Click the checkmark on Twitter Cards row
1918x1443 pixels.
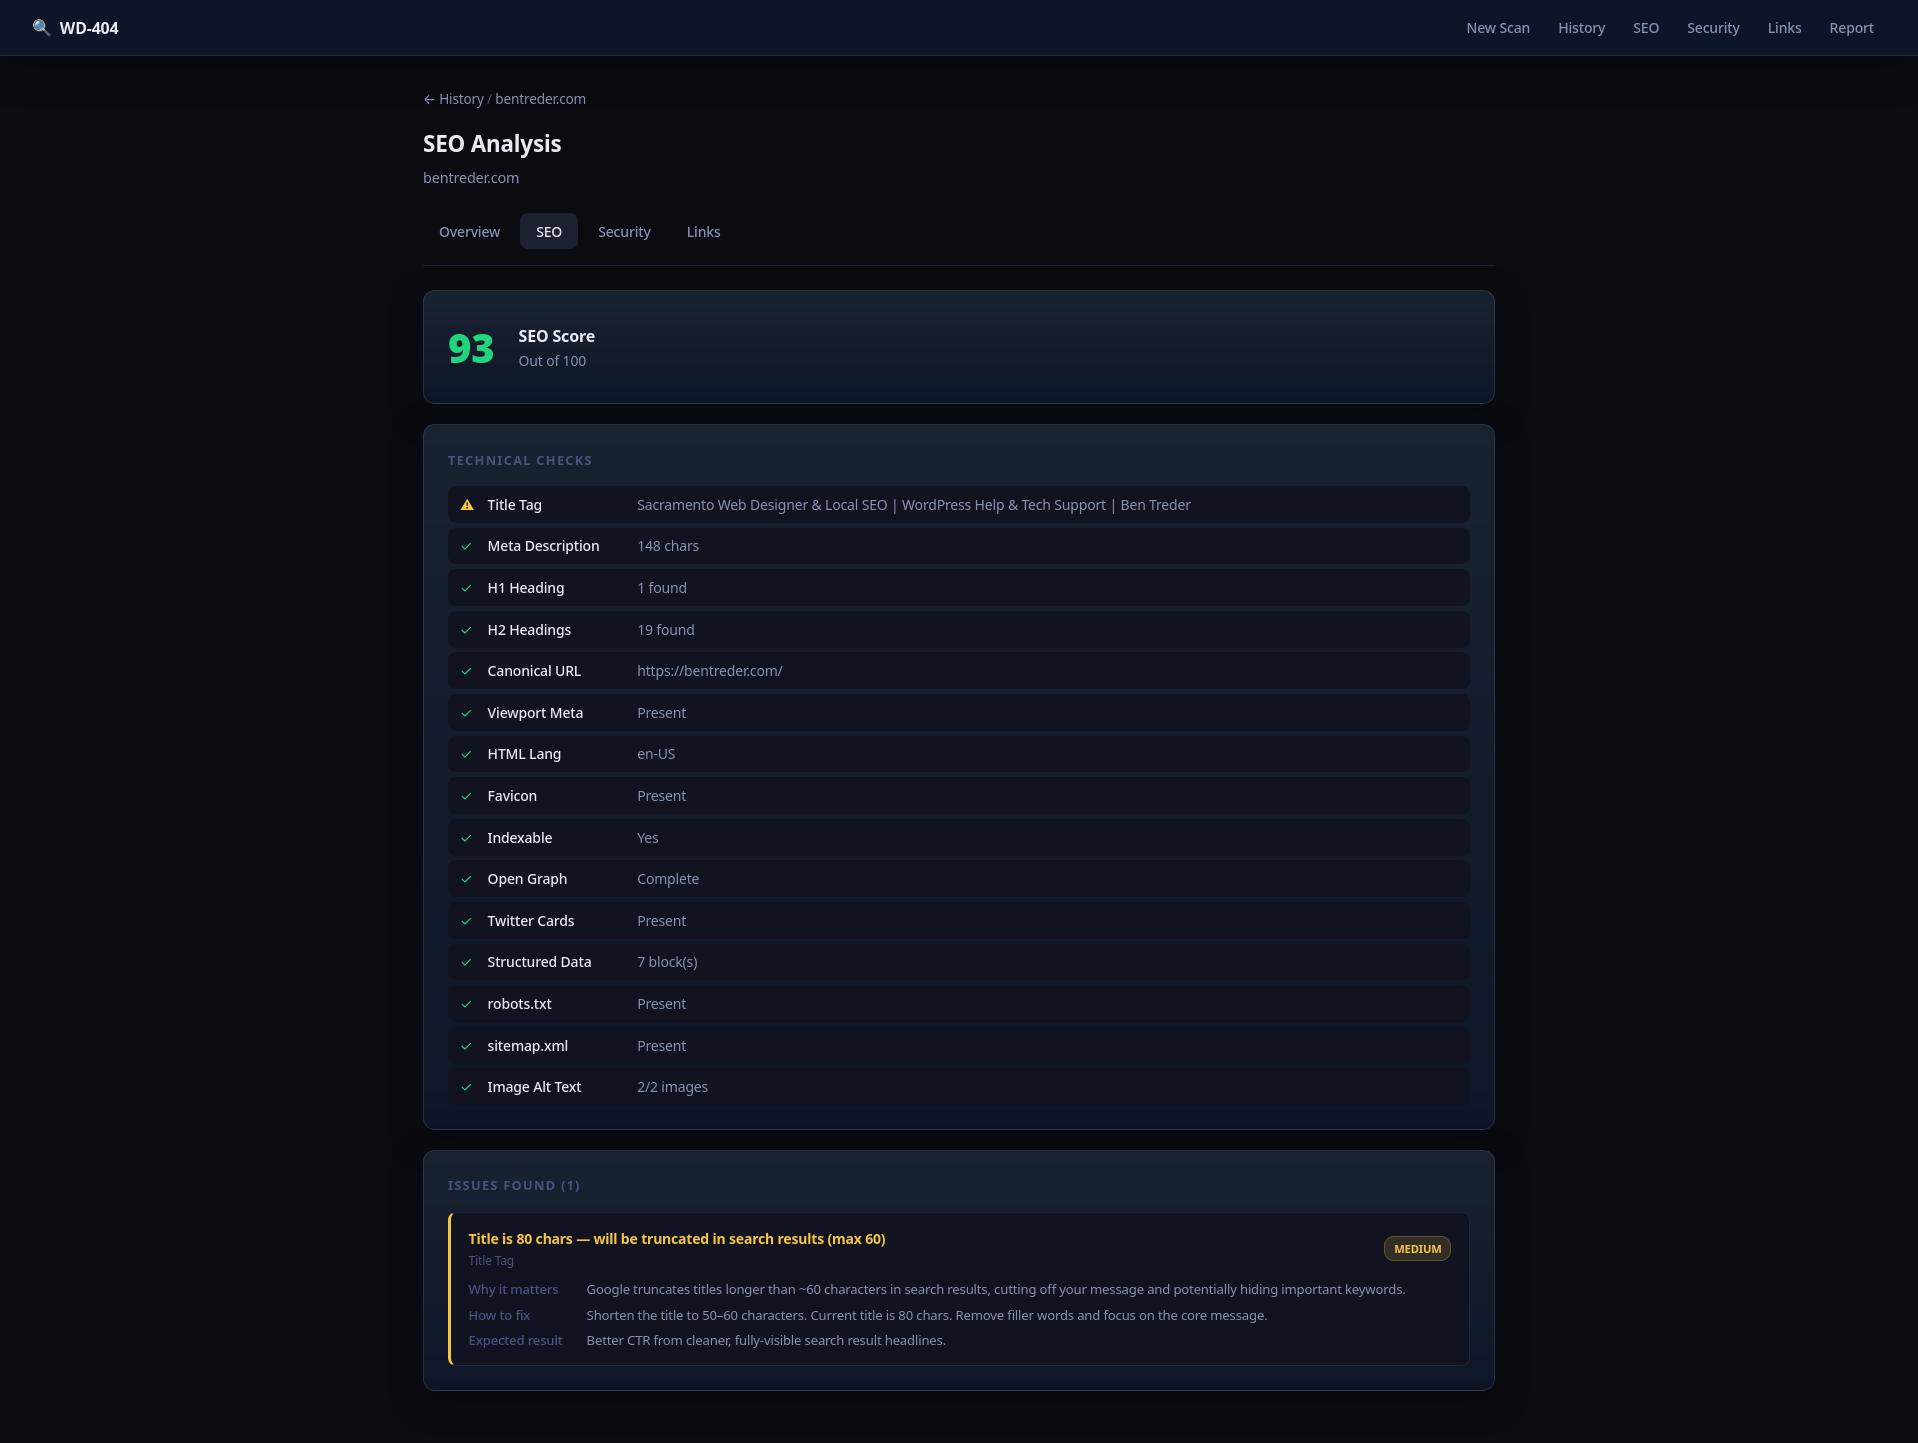(x=466, y=921)
